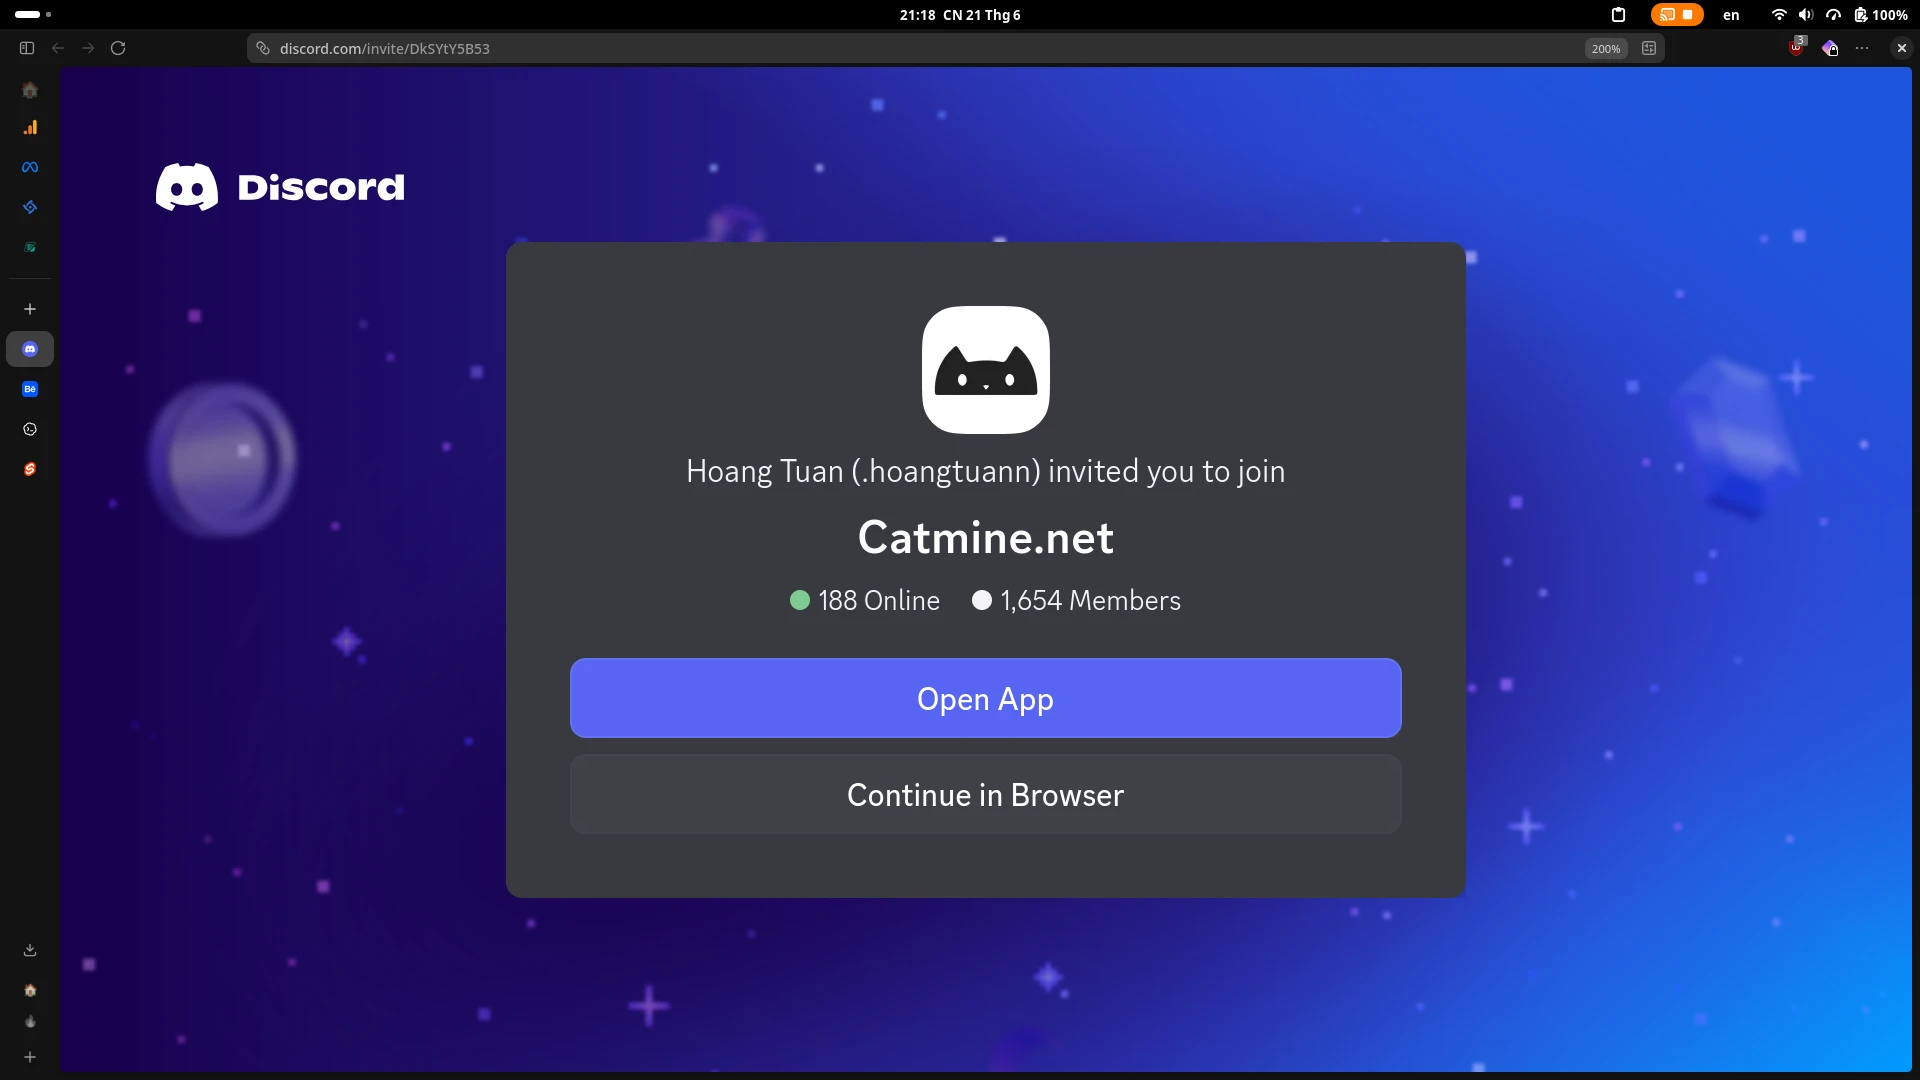Click the Hoang Tuan invited you text
Screen dimensions: 1920x1080
985,471
